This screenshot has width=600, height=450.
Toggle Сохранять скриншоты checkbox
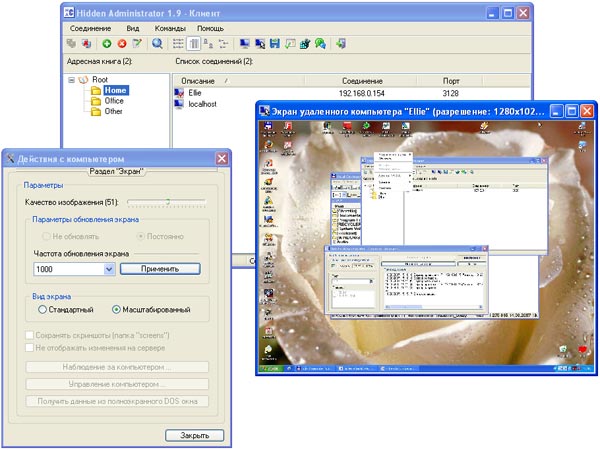pyautogui.click(x=29, y=335)
